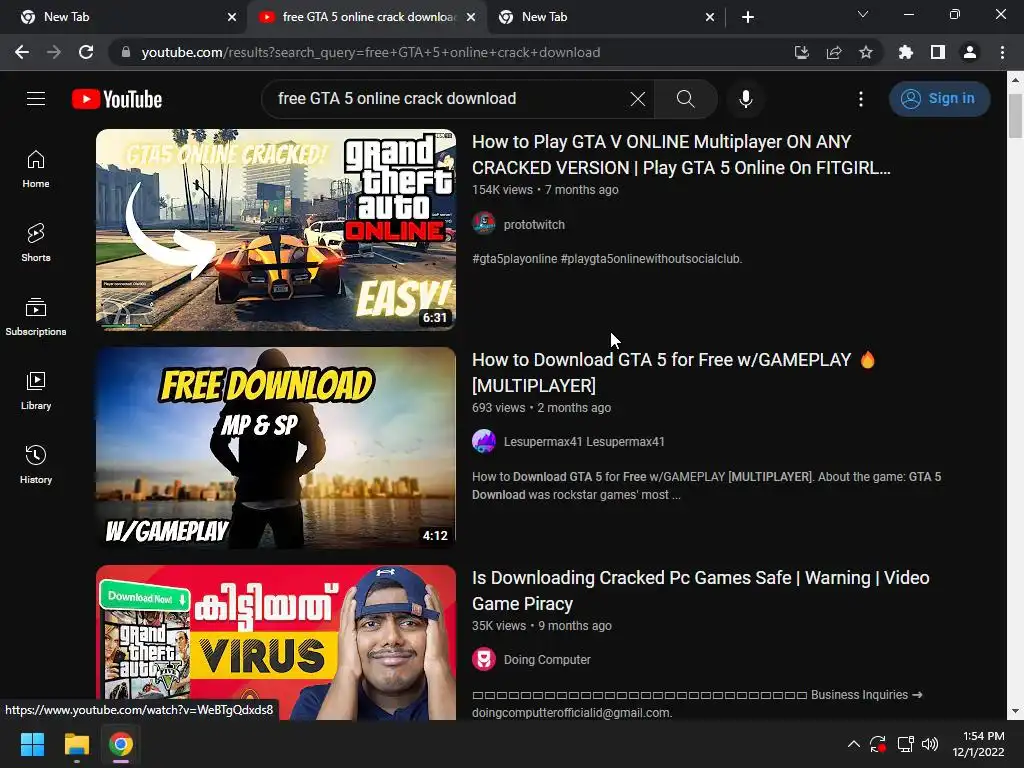Play the GTA5 Online Cracked thumbnail
This screenshot has height=768, width=1024.
click(276, 230)
